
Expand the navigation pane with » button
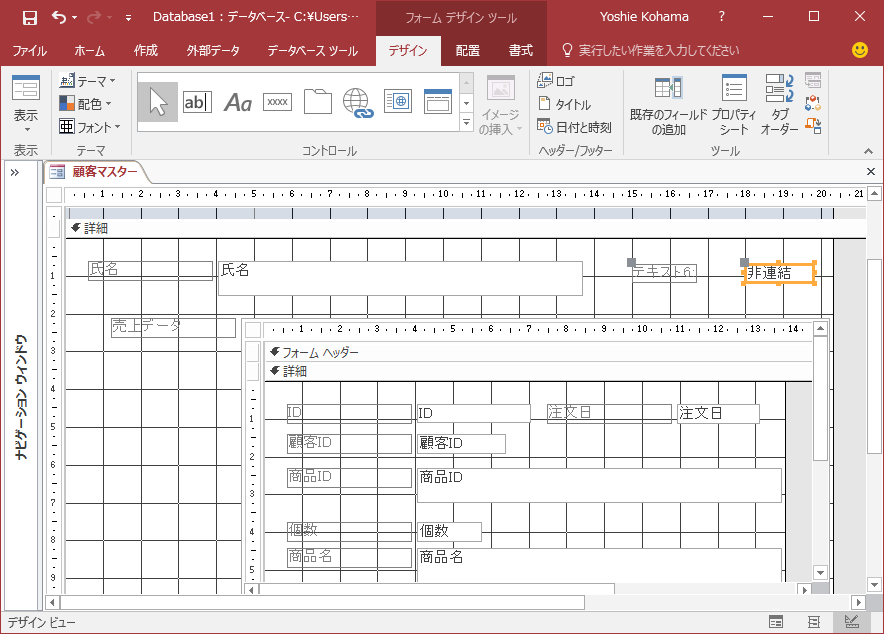[15, 172]
